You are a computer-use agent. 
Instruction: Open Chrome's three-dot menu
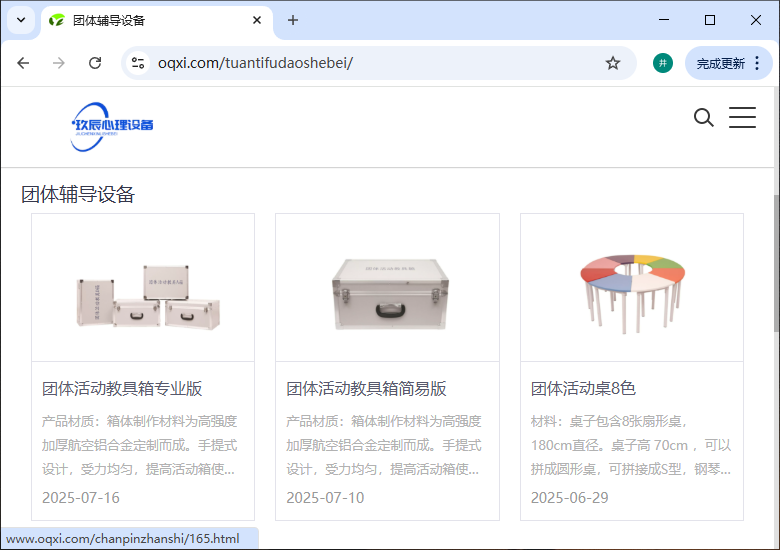[757, 63]
